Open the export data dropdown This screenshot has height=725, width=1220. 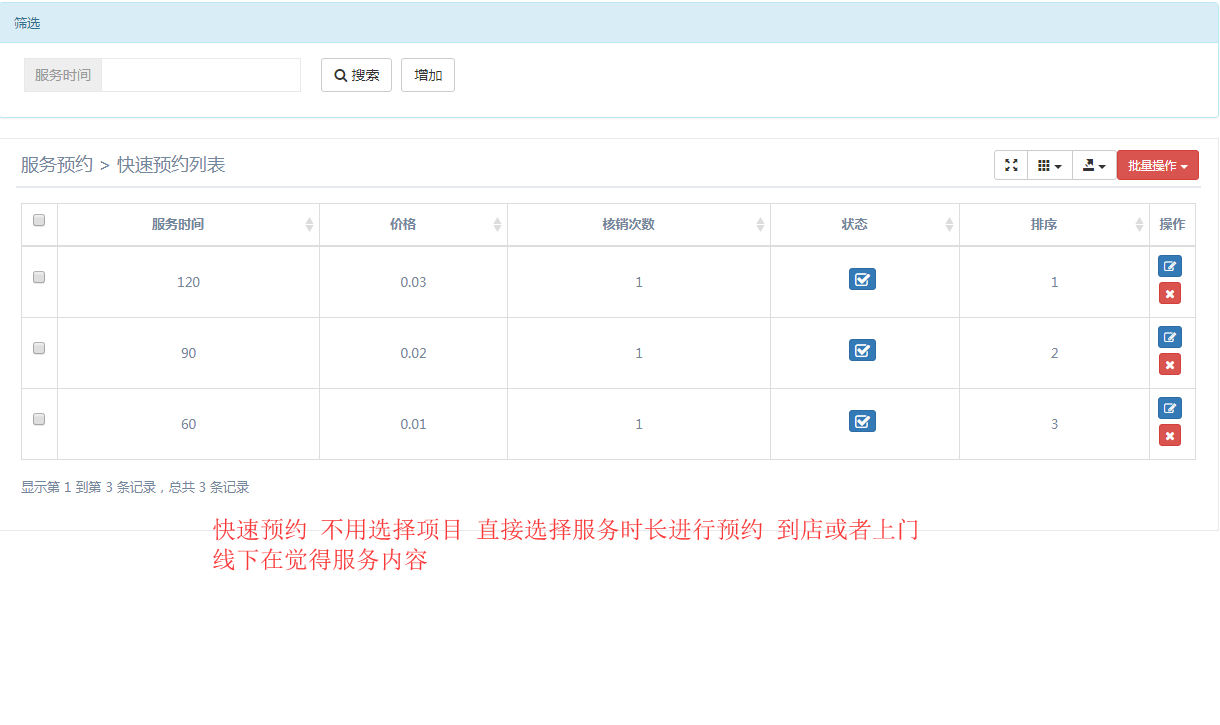pos(1094,165)
